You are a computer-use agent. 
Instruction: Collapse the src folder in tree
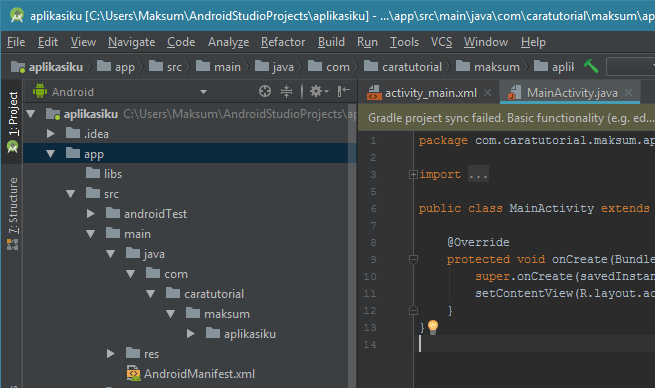click(x=71, y=194)
